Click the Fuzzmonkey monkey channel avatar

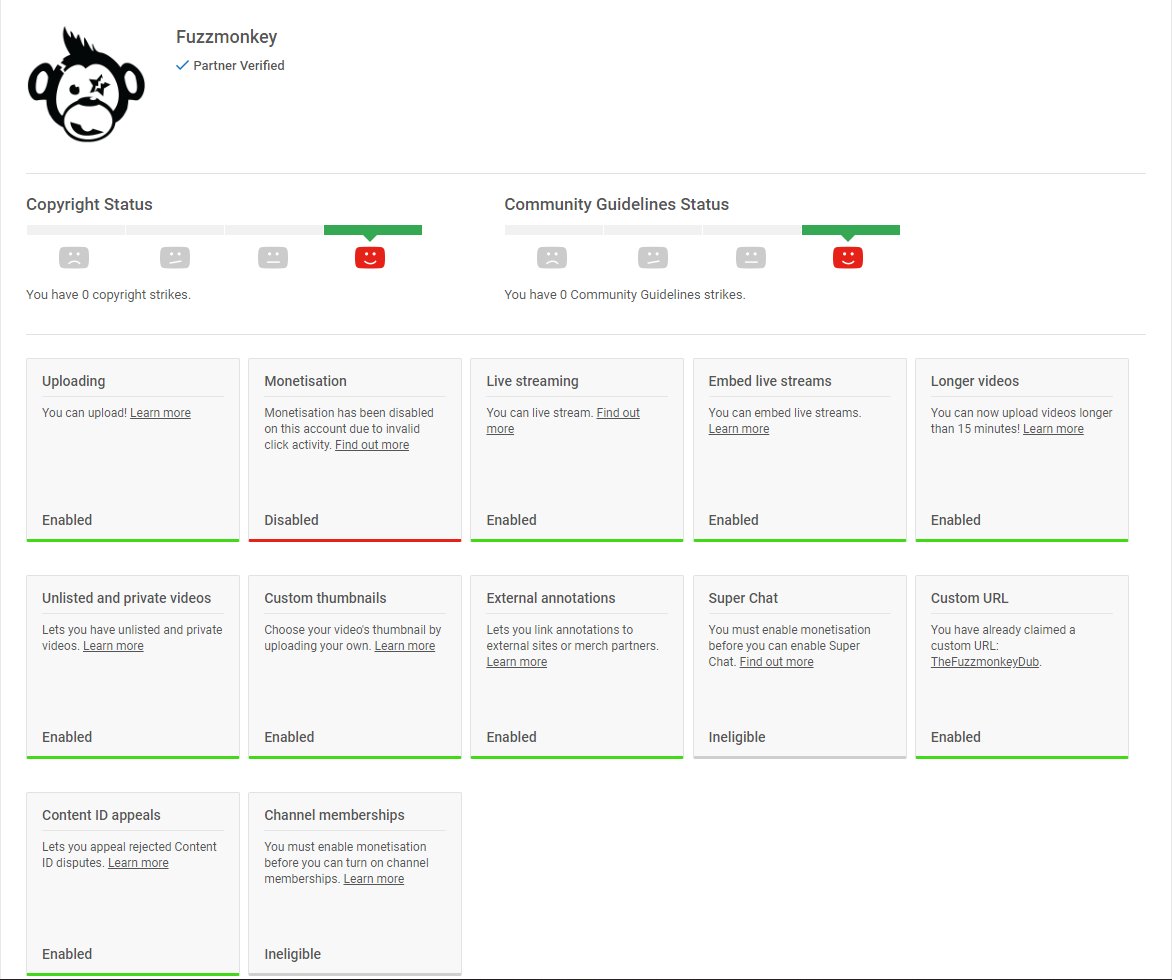point(86,84)
